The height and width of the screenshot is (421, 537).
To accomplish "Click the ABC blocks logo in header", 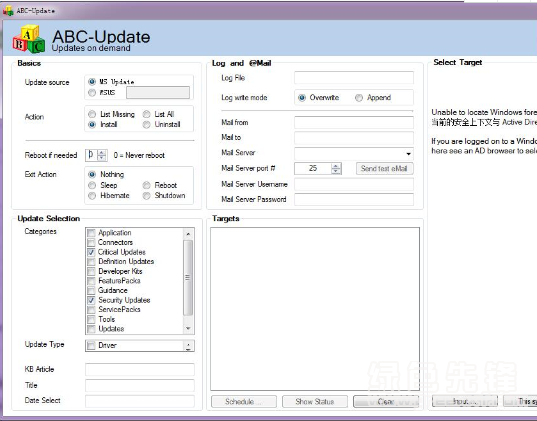I will (29, 39).
